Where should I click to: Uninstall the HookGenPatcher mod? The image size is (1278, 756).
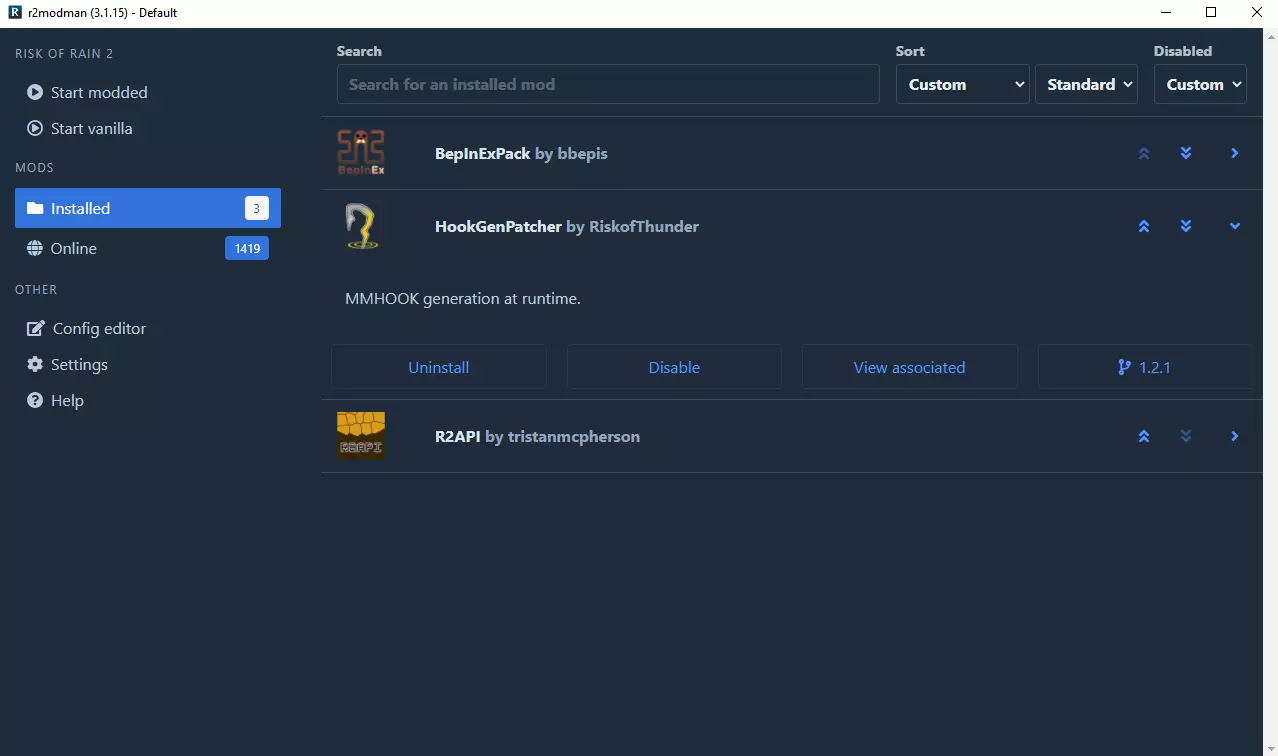point(439,367)
